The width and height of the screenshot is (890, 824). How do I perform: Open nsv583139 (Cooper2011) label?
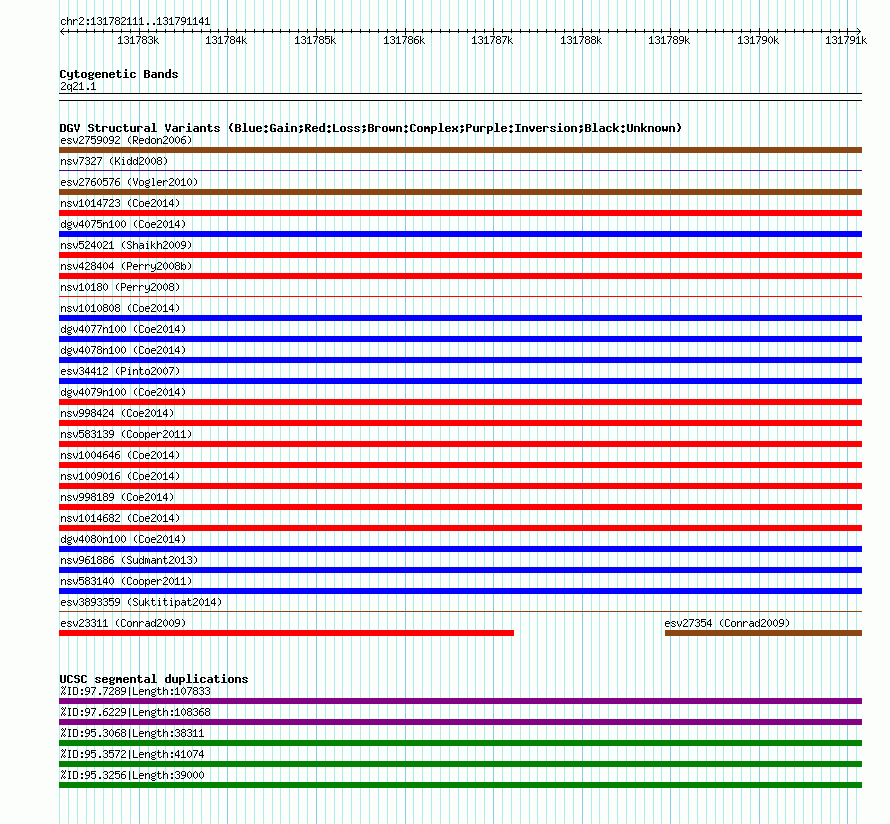pos(126,434)
